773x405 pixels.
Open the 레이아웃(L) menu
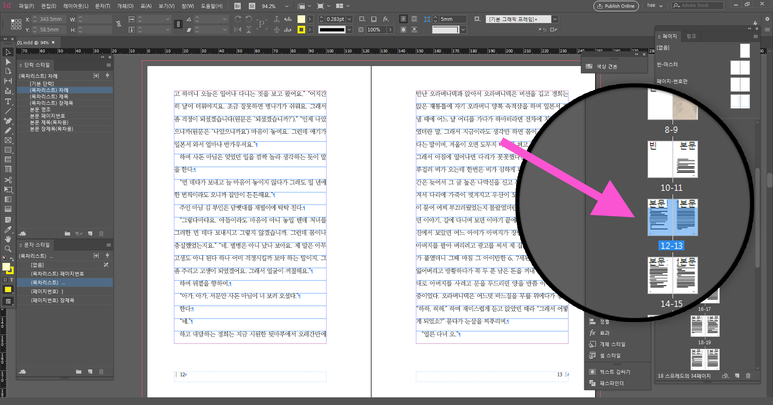(x=75, y=6)
